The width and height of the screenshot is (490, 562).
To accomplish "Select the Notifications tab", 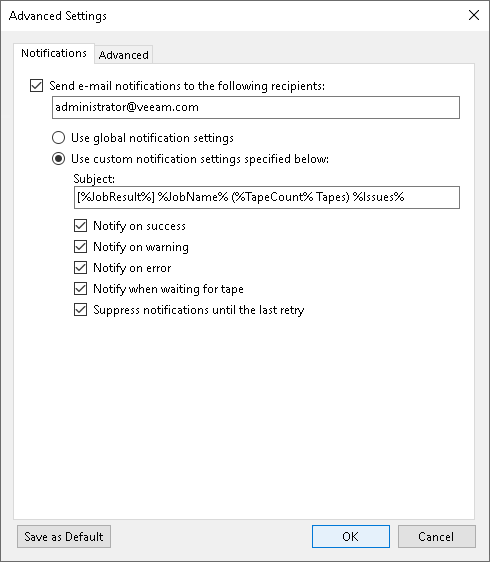I will (54, 53).
